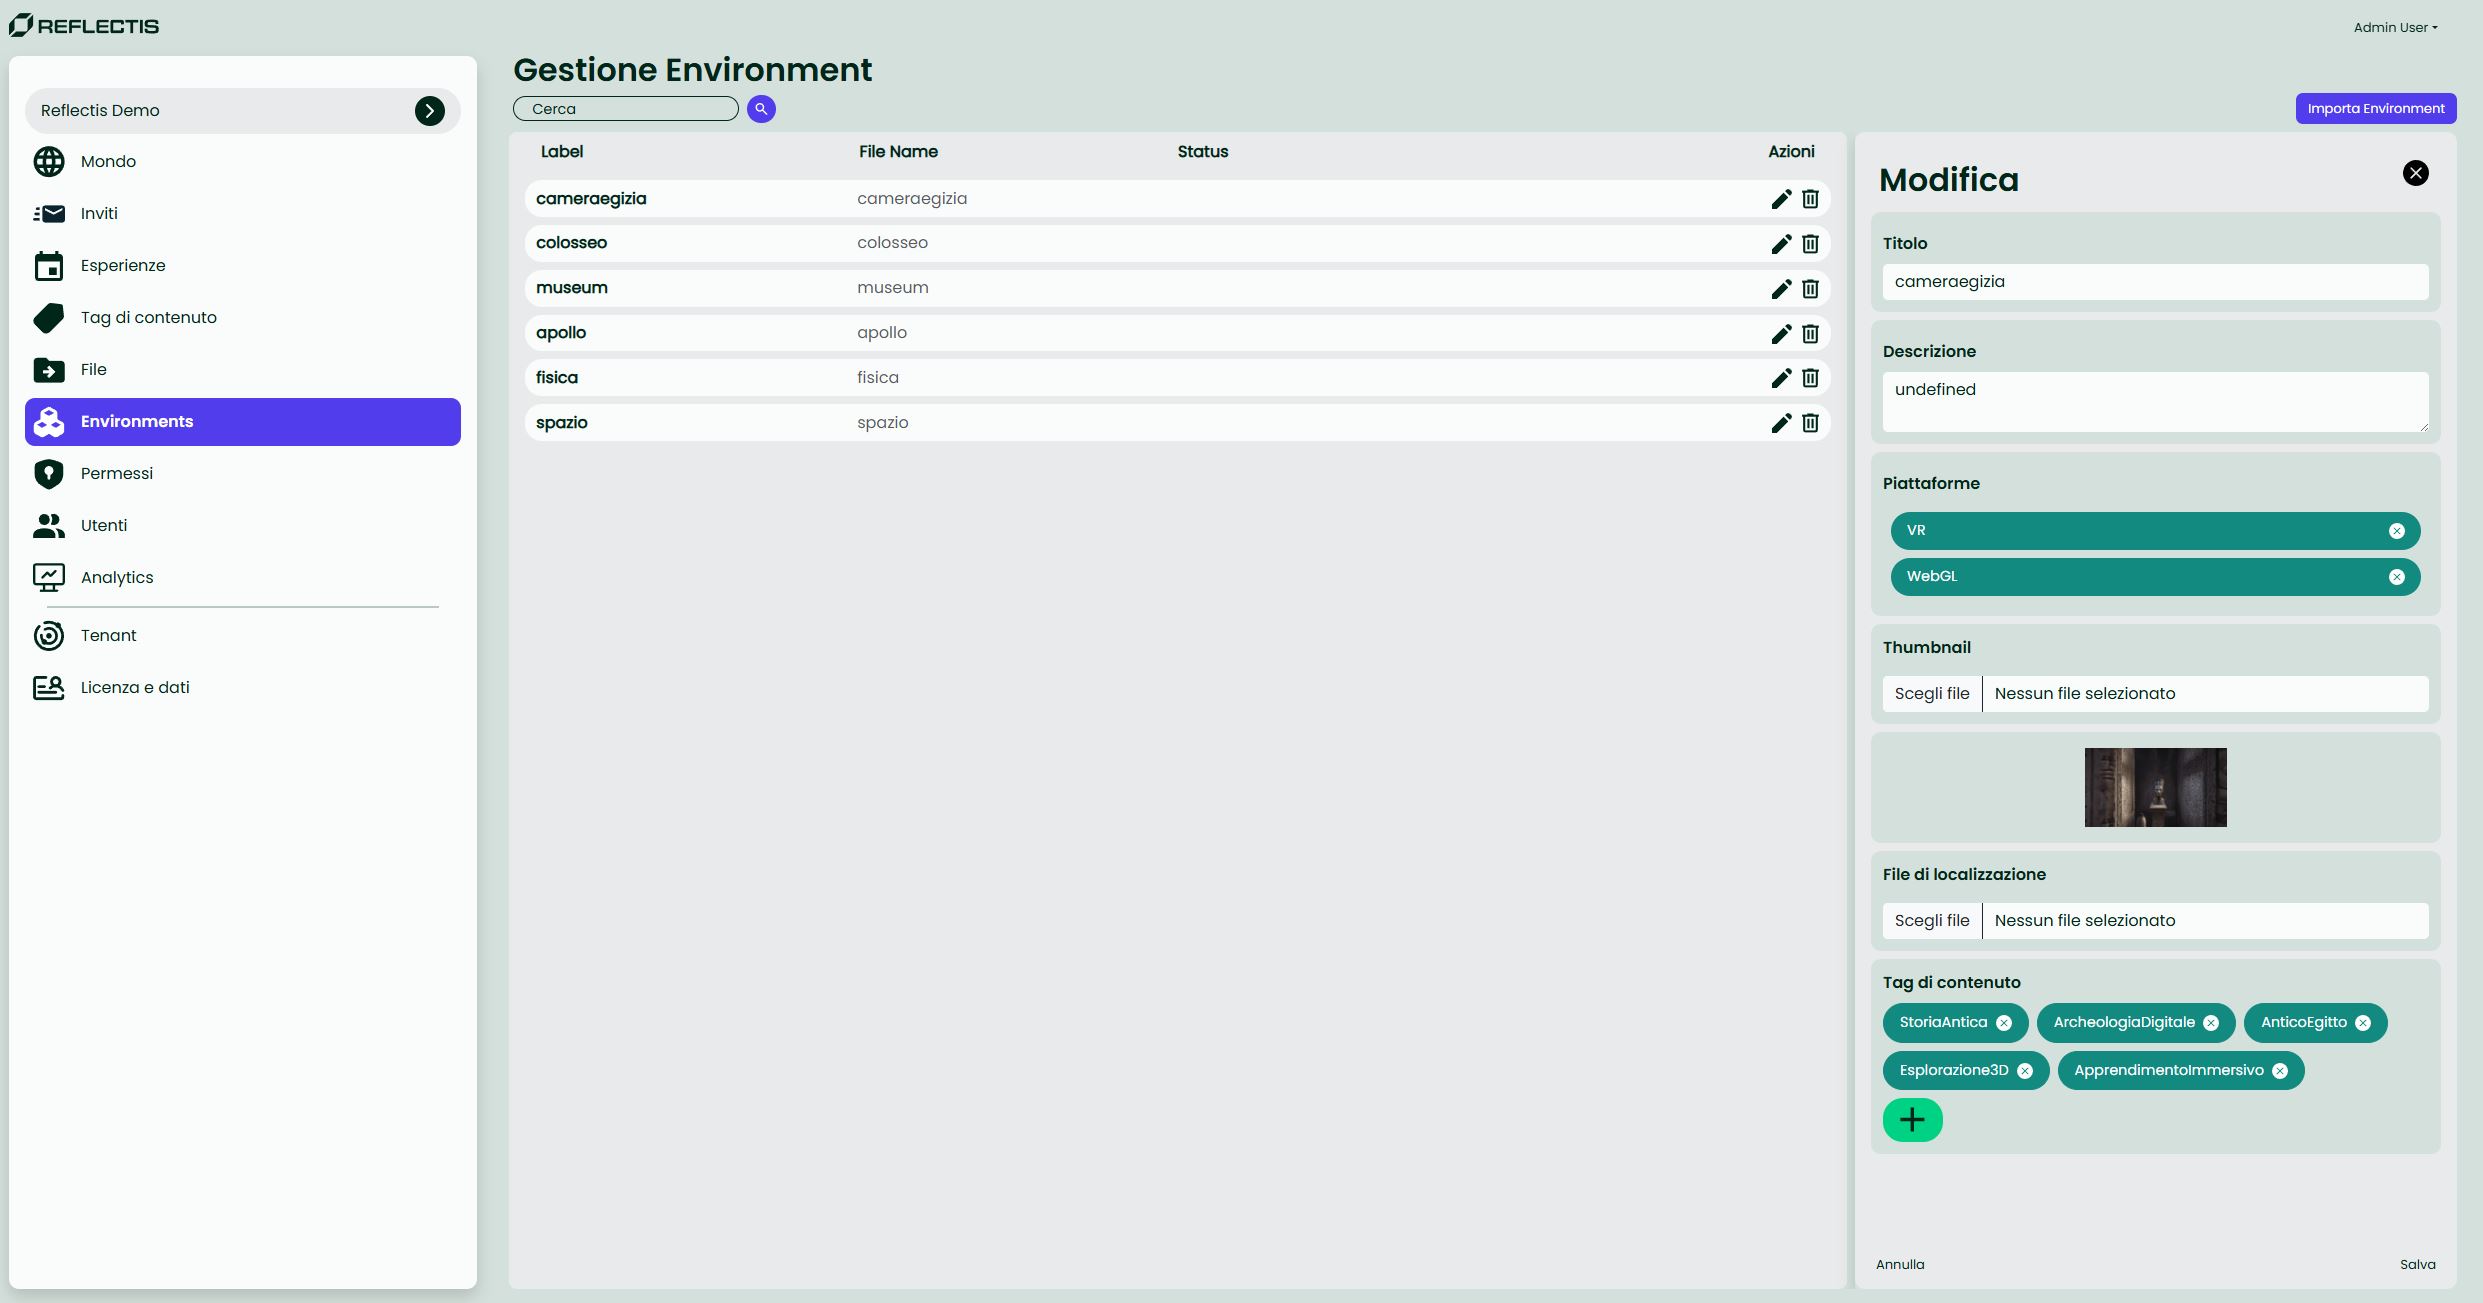Click trash icon for apollo row
Image resolution: width=2483 pixels, height=1303 pixels.
click(x=1810, y=334)
